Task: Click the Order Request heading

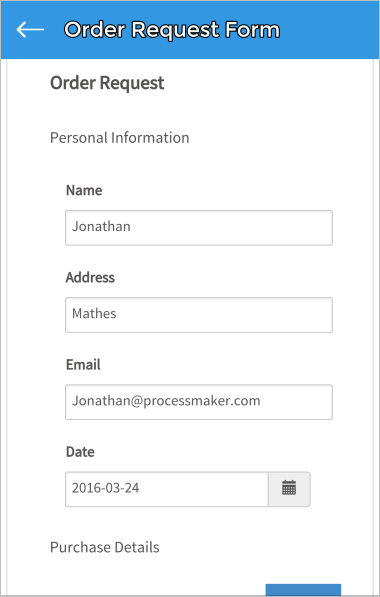Action: [x=107, y=83]
